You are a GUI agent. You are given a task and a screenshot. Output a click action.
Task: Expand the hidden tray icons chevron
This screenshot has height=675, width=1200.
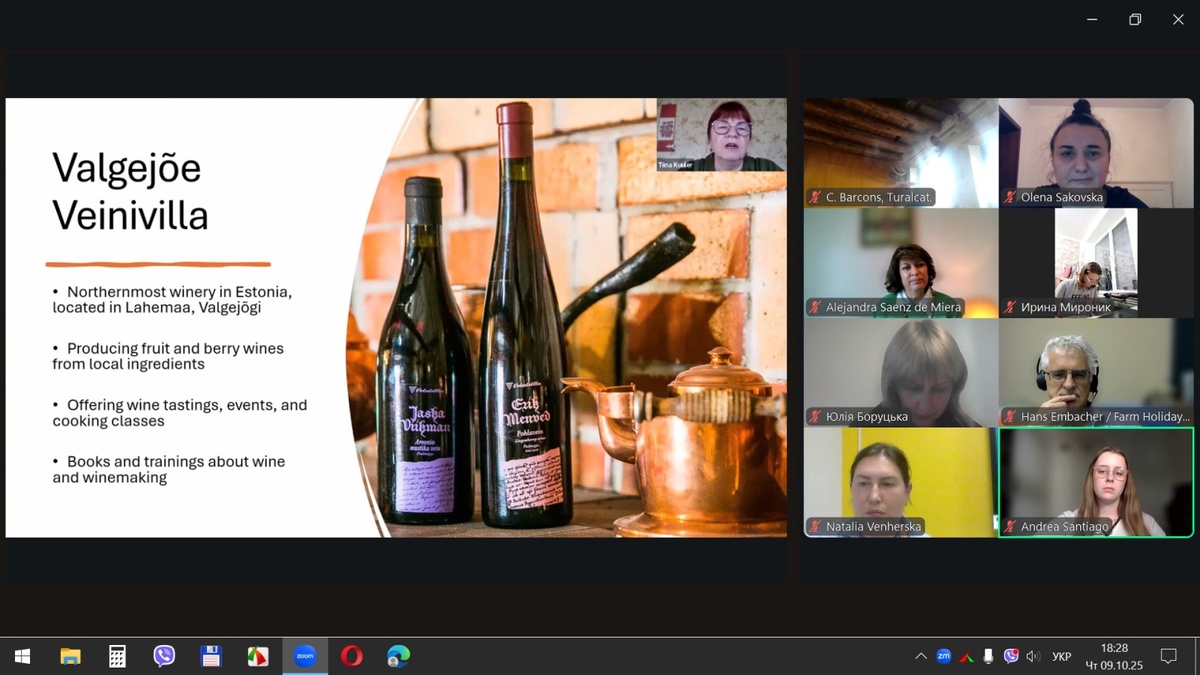point(920,656)
